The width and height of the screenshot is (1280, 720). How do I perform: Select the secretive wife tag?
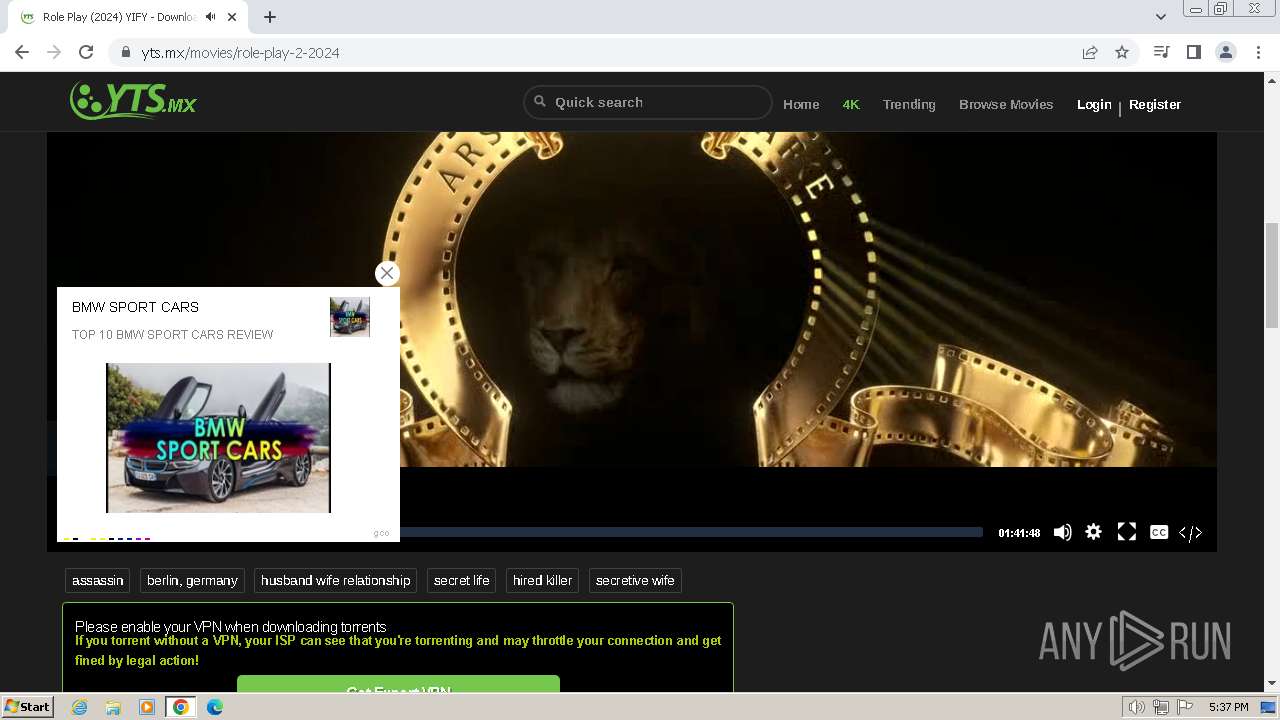[x=635, y=580]
